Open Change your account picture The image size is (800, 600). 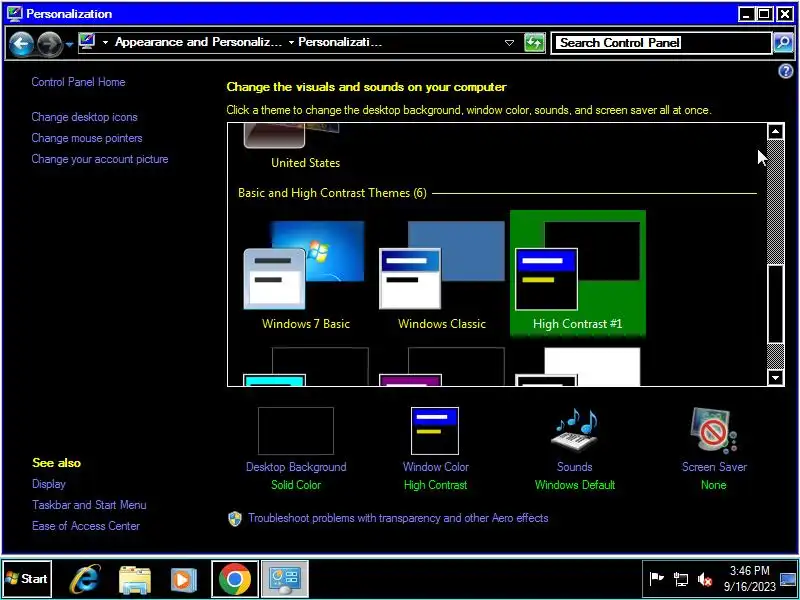[99, 159]
